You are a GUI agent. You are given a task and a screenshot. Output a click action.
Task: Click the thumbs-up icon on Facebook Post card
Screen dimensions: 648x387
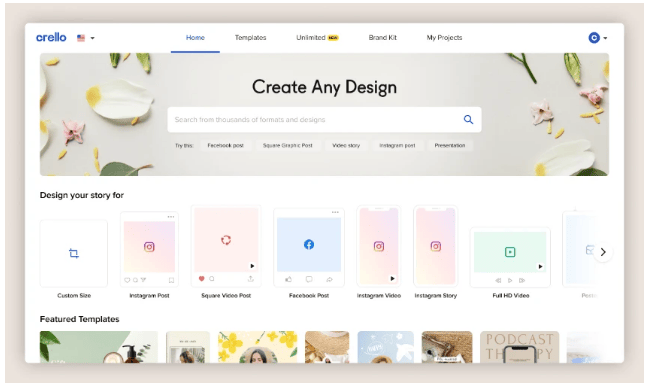[288, 280]
